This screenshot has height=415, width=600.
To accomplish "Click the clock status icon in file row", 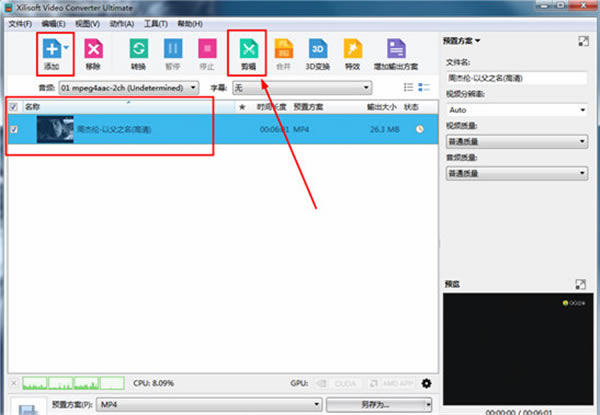I will pos(420,129).
